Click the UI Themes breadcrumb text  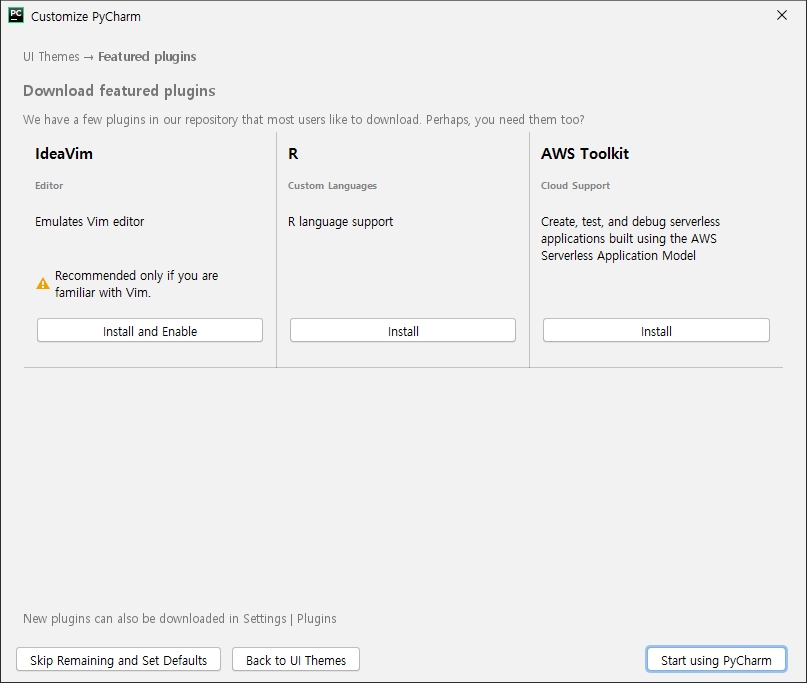pyautogui.click(x=51, y=57)
